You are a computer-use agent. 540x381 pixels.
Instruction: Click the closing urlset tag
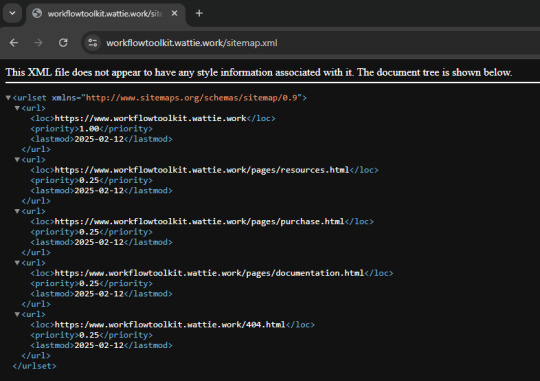pyautogui.click(x=34, y=366)
